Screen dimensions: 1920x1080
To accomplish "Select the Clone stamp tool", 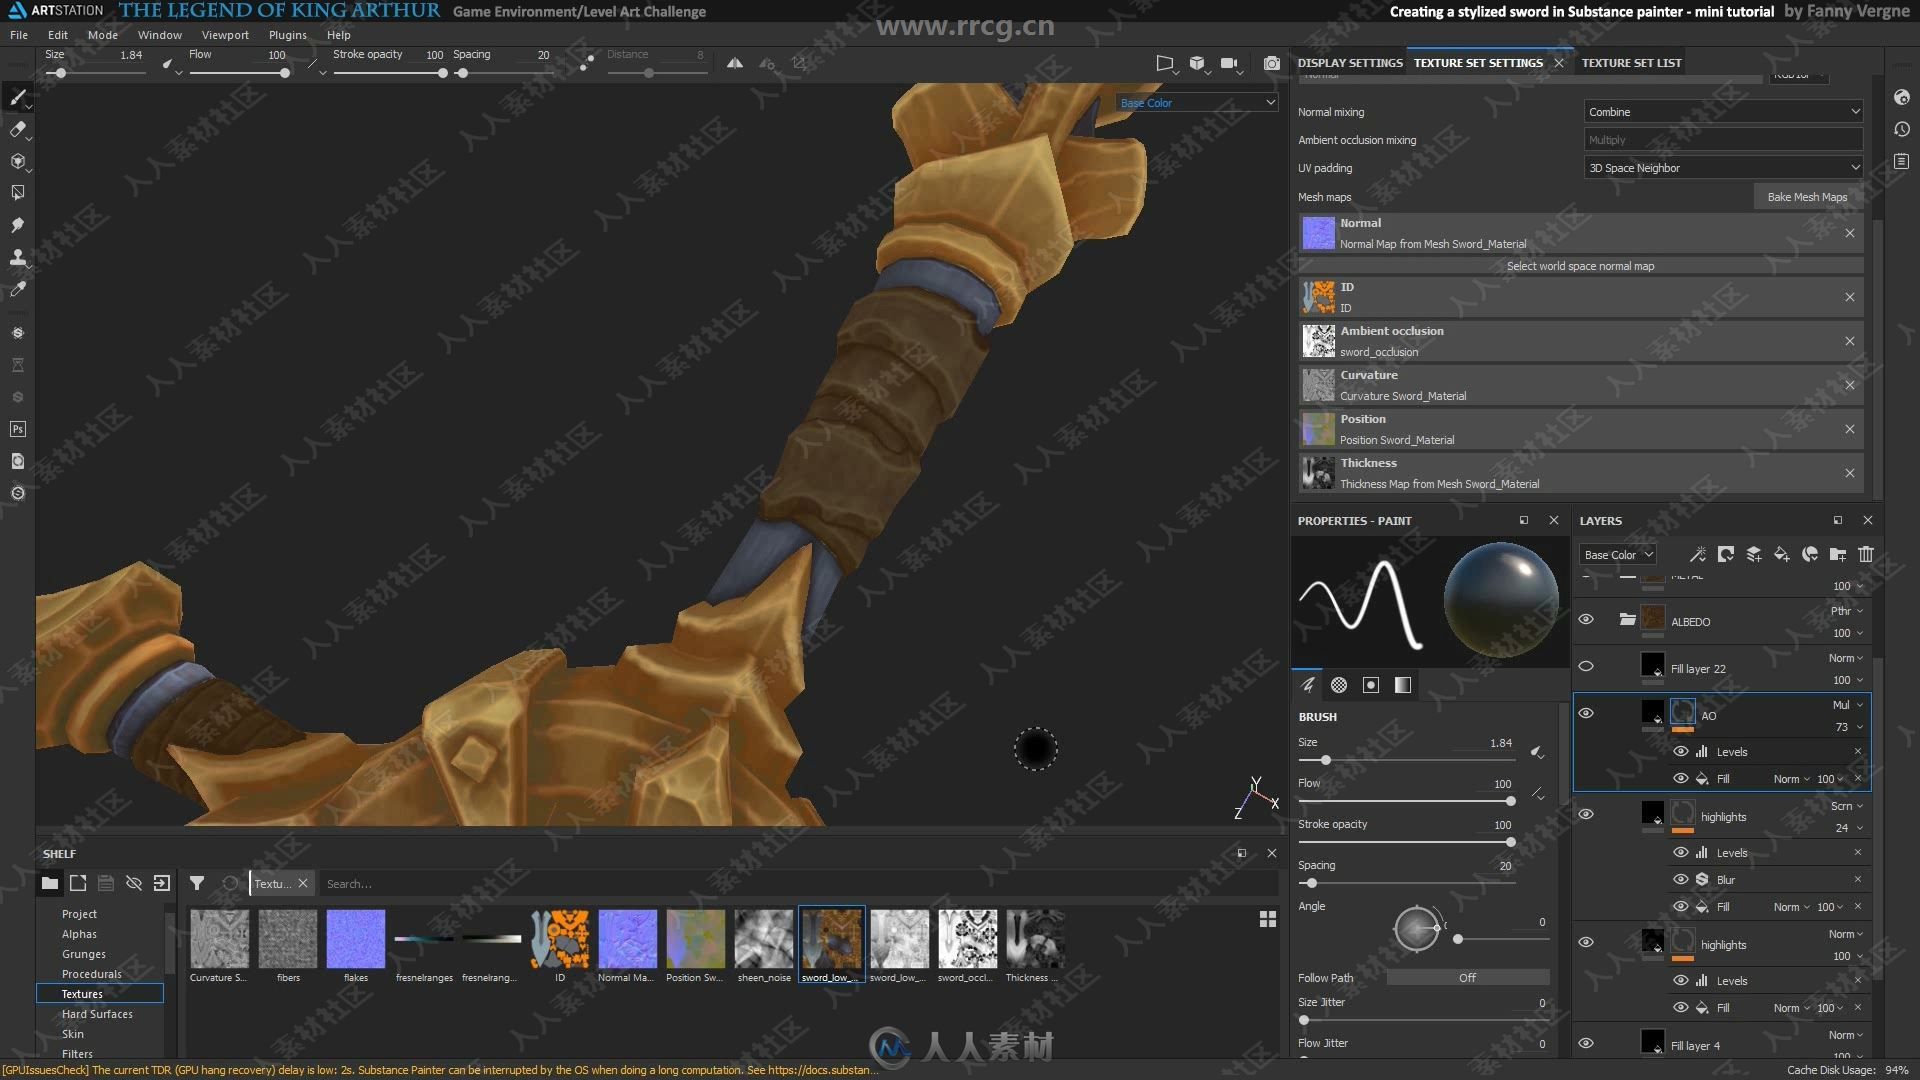I will pyautogui.click(x=17, y=257).
